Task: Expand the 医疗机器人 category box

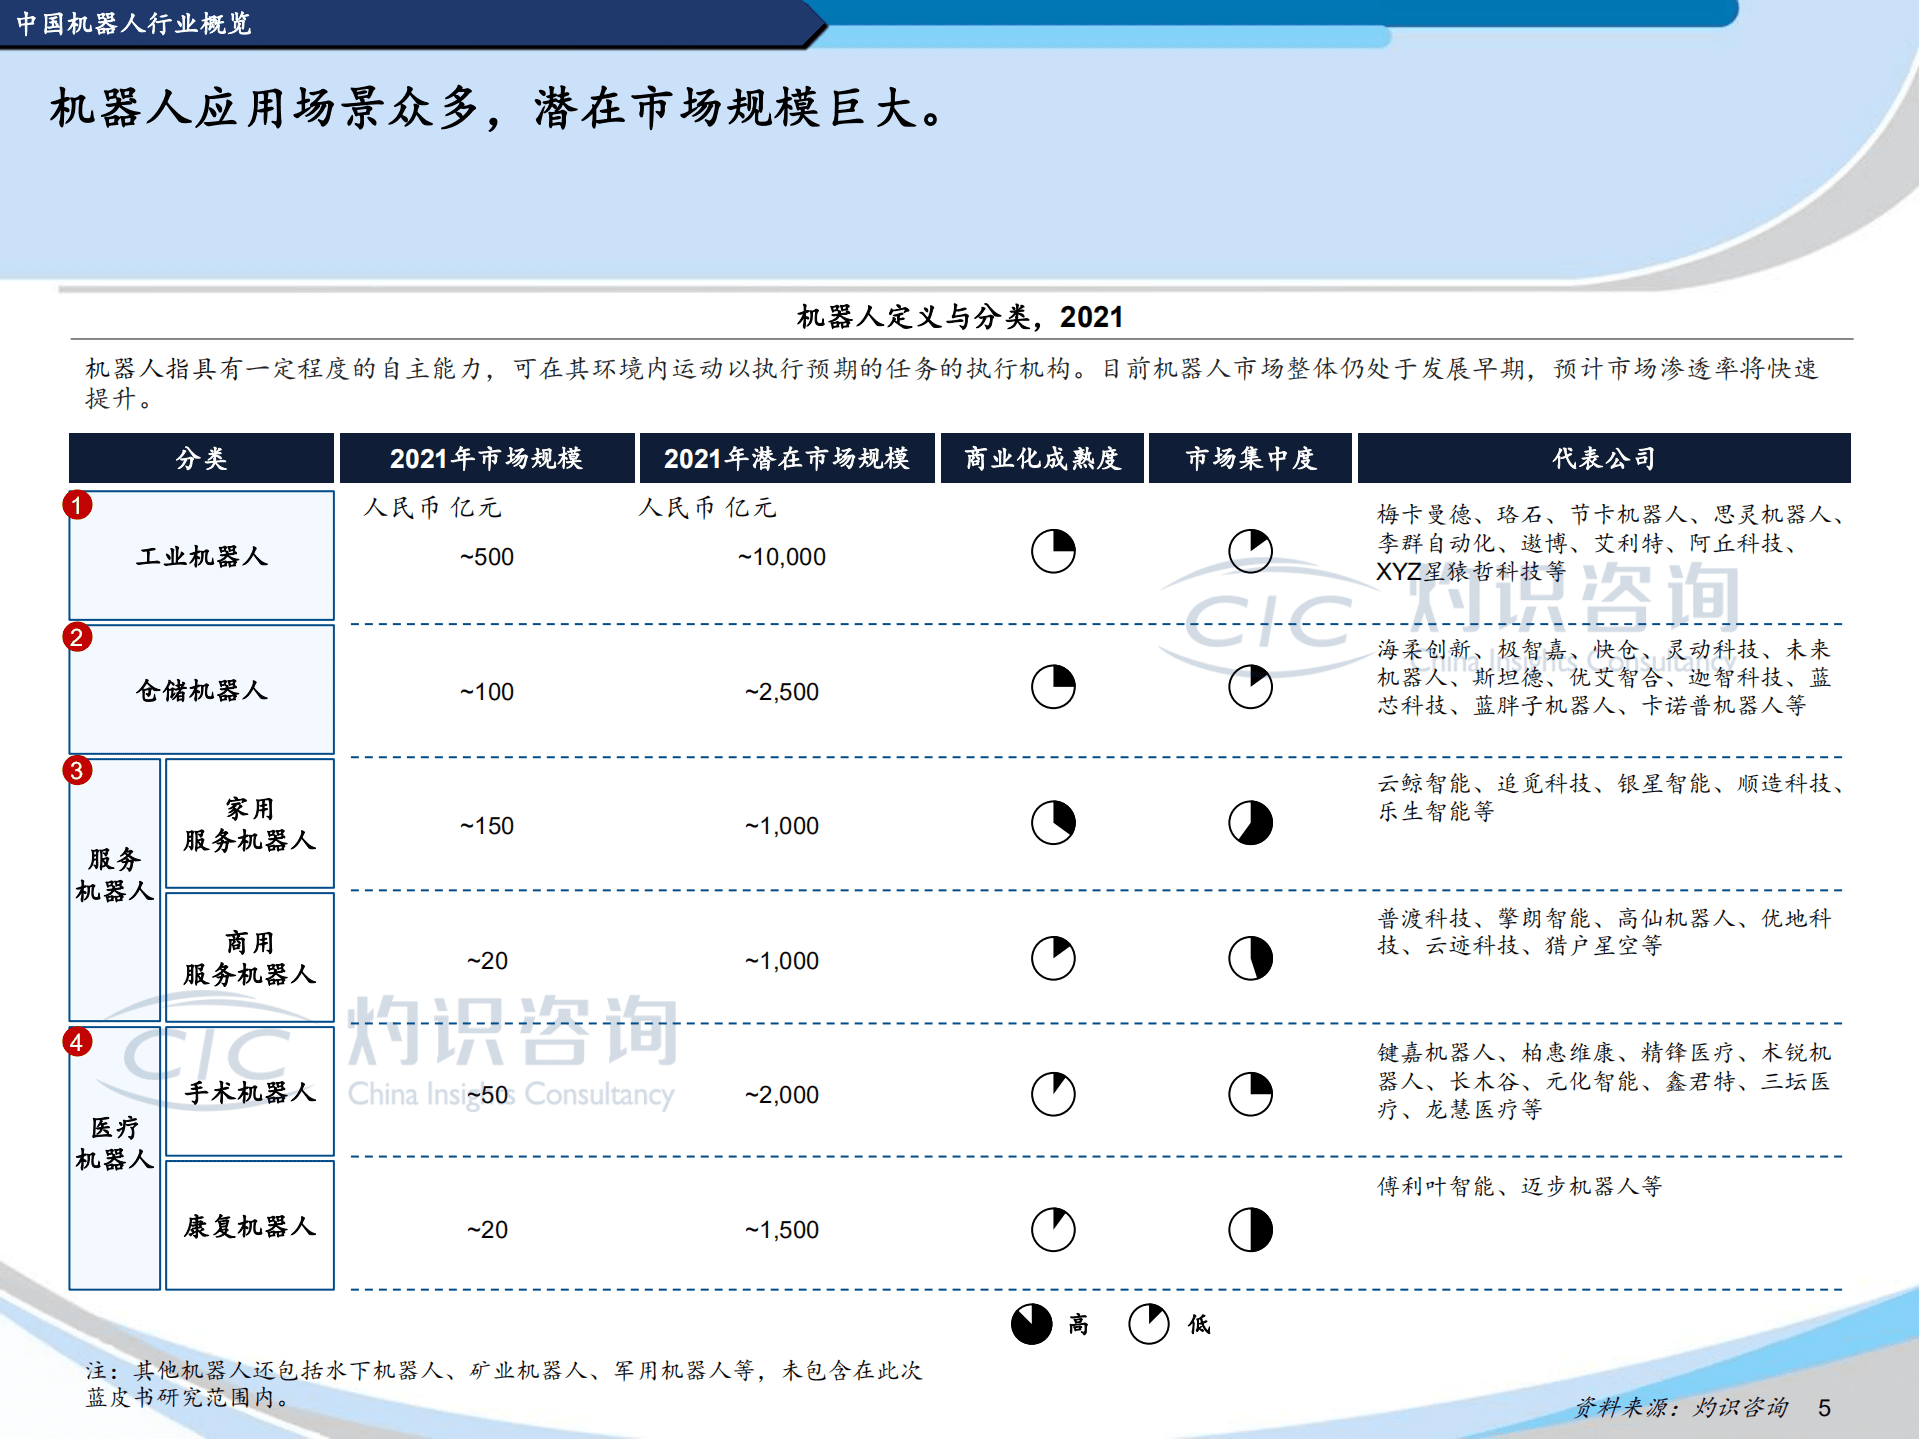Action: pos(114,1150)
